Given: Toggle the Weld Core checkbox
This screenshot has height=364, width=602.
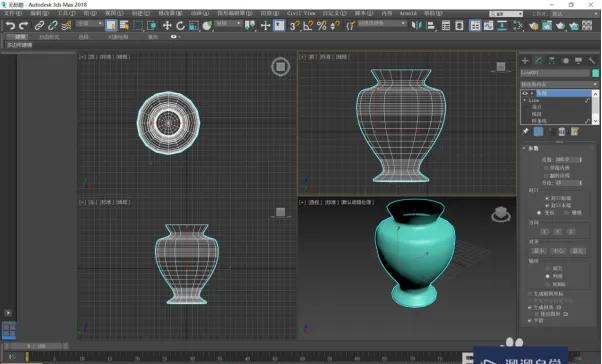Looking at the screenshot, I should (546, 168).
